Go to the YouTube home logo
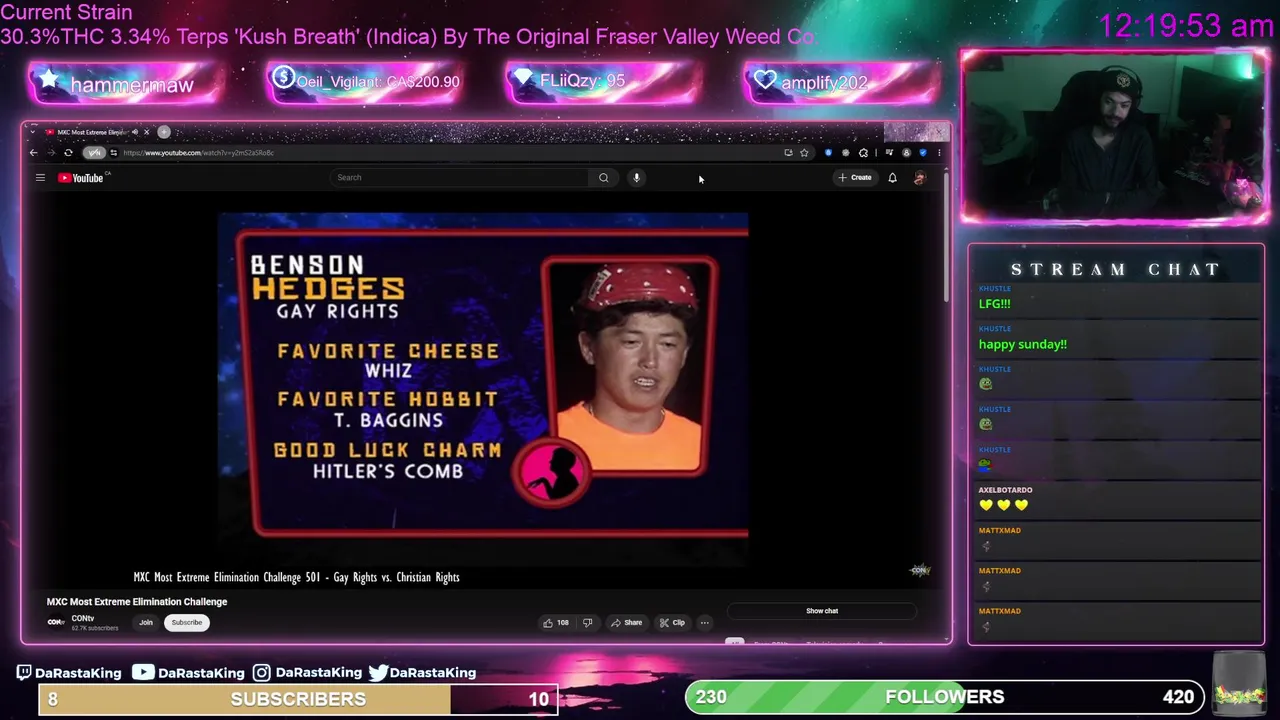The height and width of the screenshot is (720, 1280). pos(81,178)
